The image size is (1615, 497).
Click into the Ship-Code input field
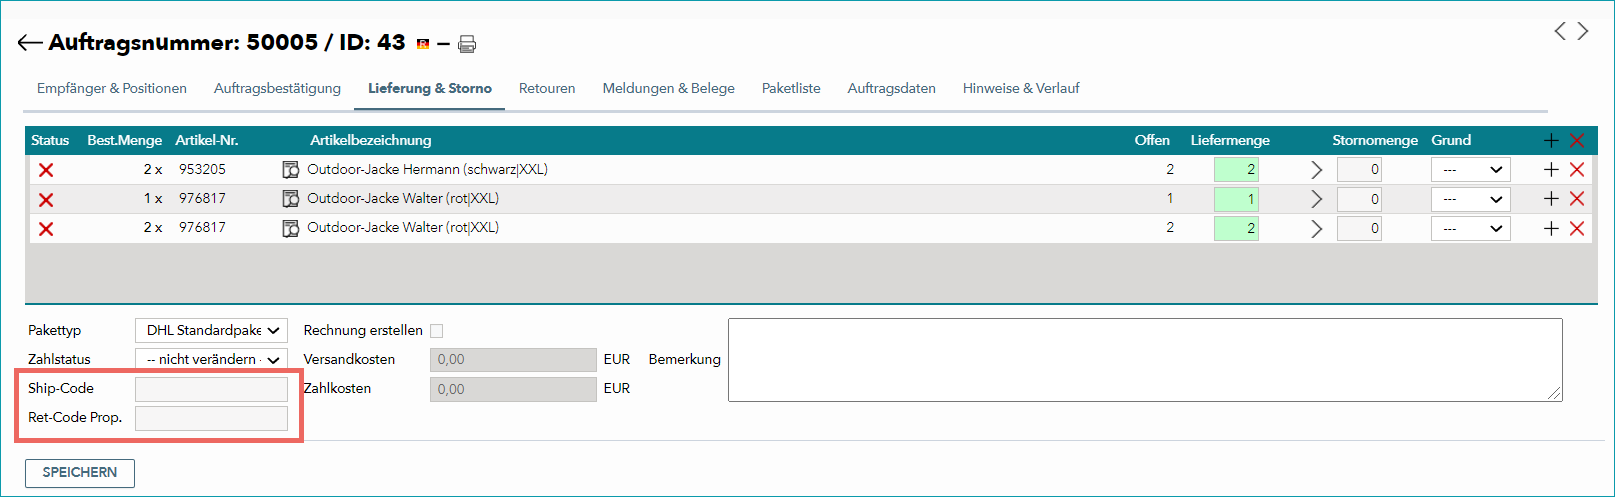[211, 389]
